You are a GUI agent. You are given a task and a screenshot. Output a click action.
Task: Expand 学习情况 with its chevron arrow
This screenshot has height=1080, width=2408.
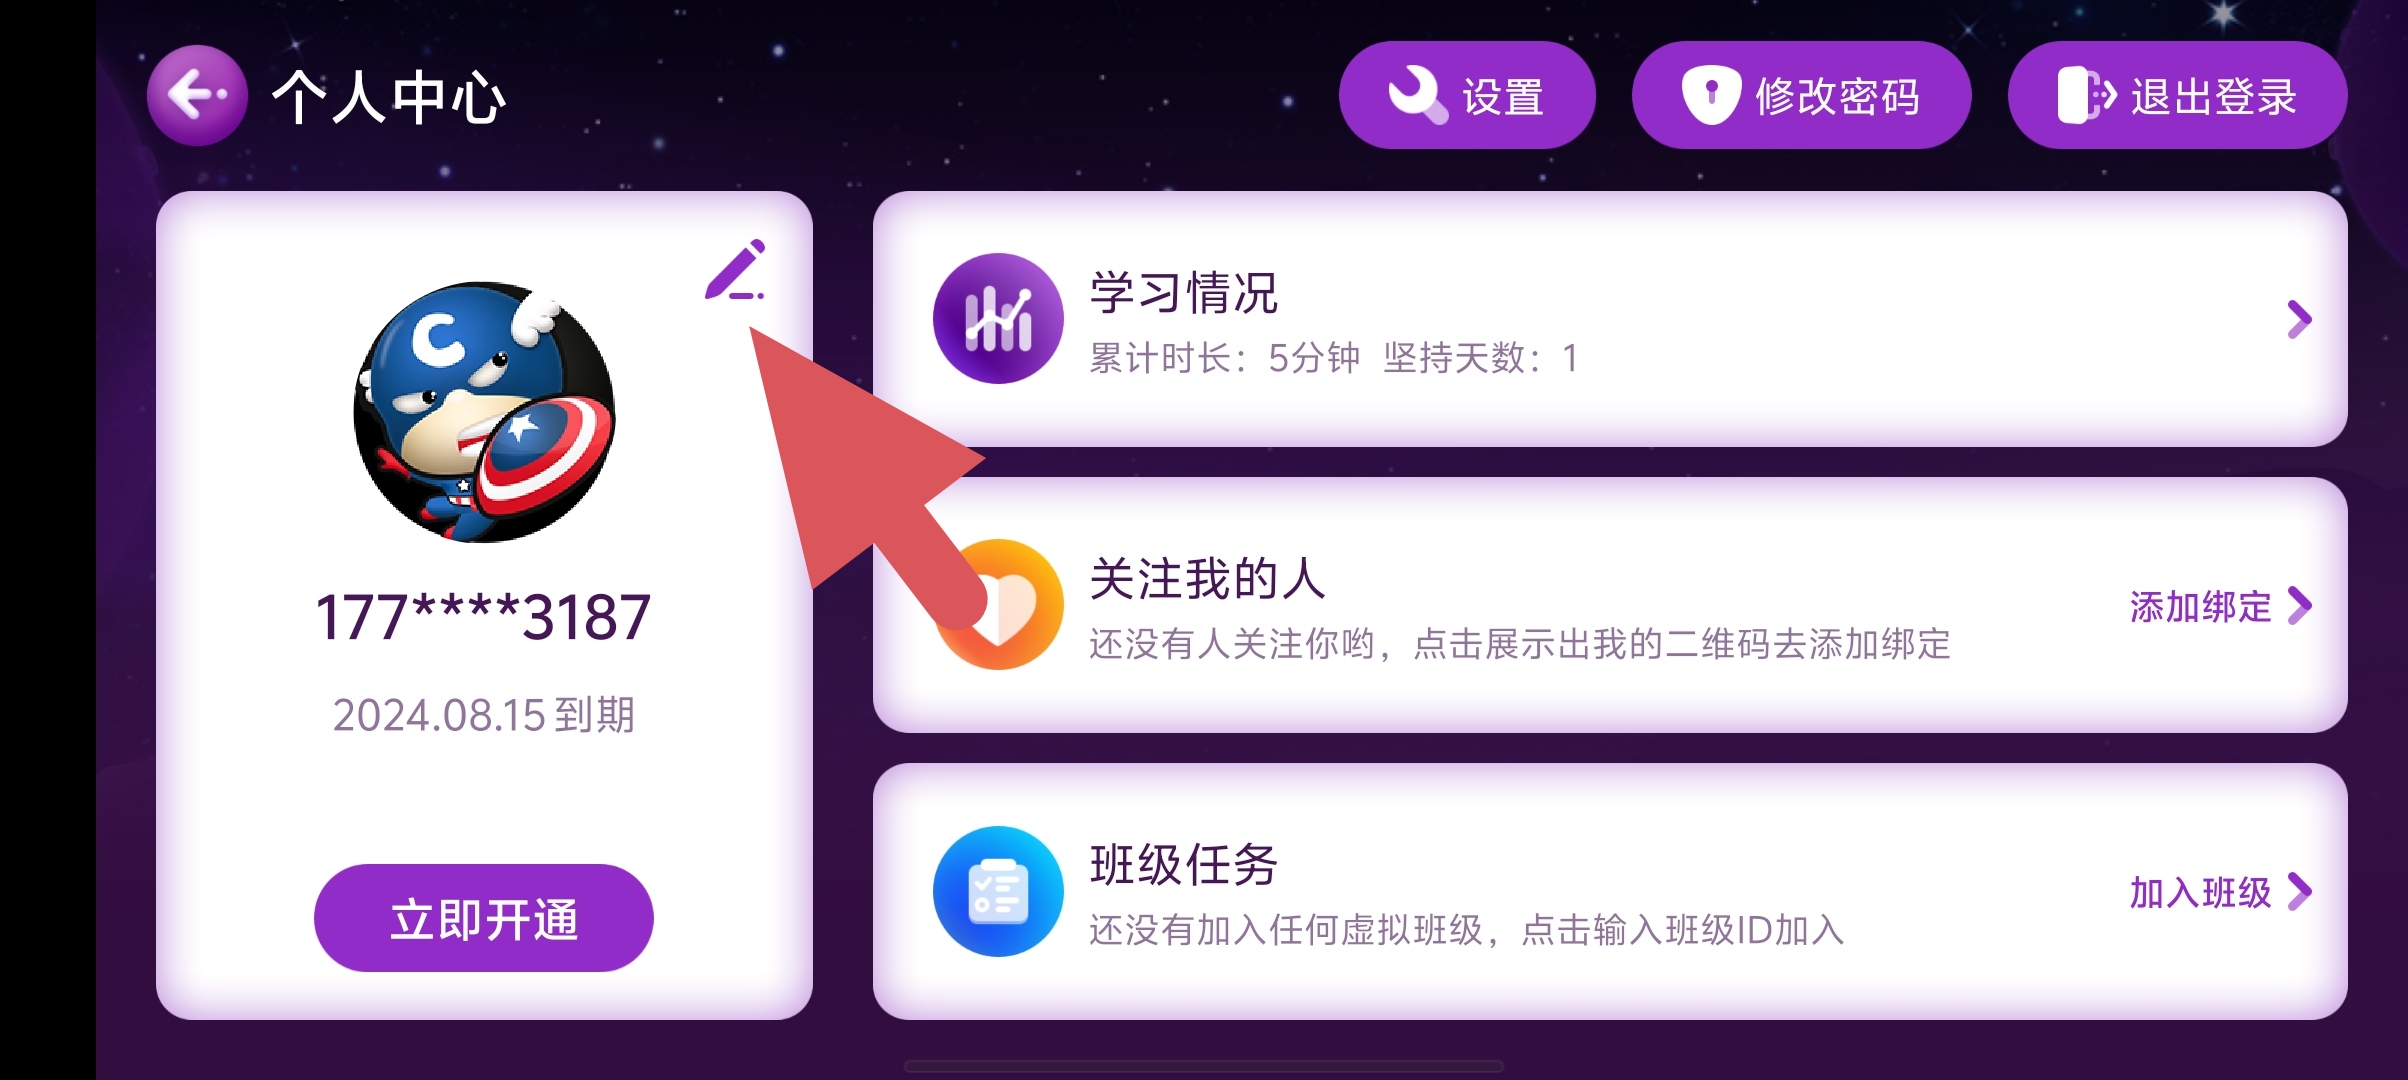point(2299,319)
